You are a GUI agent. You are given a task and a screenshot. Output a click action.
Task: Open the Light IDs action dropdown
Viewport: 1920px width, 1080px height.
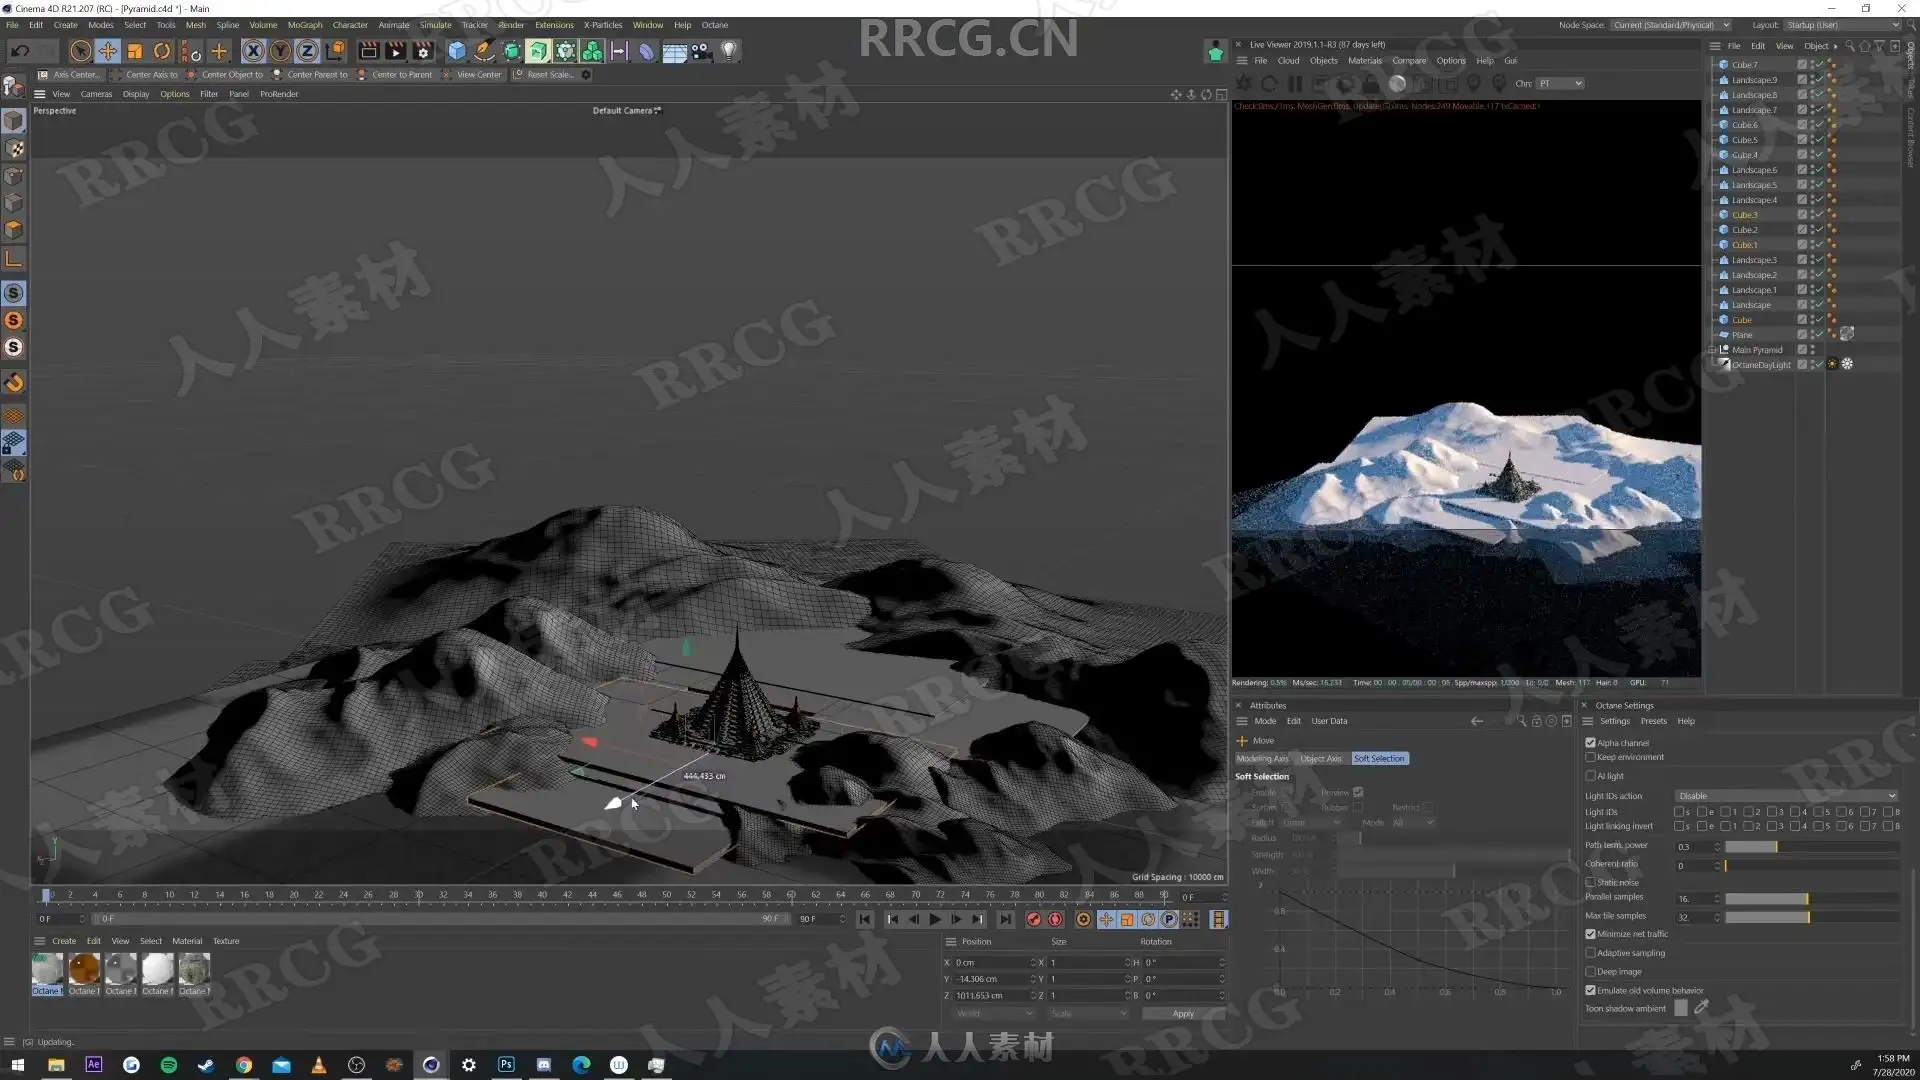(x=1786, y=796)
